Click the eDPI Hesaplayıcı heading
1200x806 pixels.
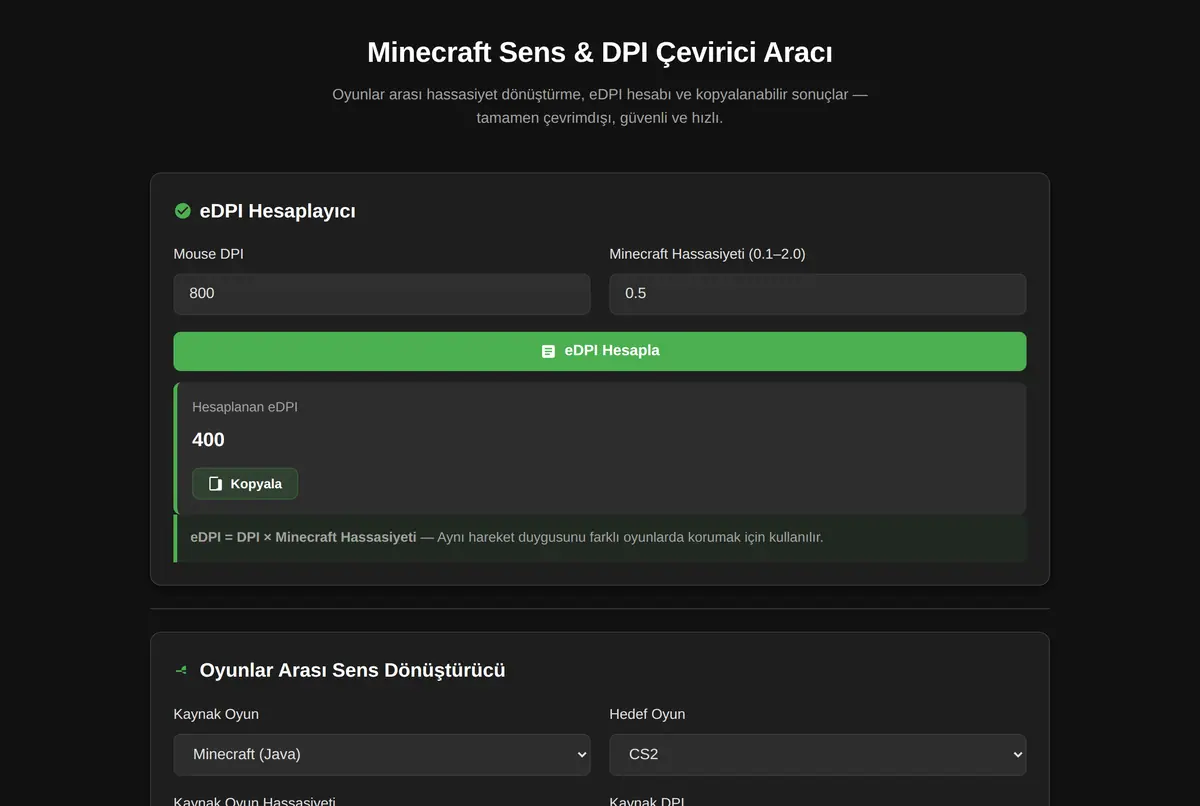tap(278, 211)
